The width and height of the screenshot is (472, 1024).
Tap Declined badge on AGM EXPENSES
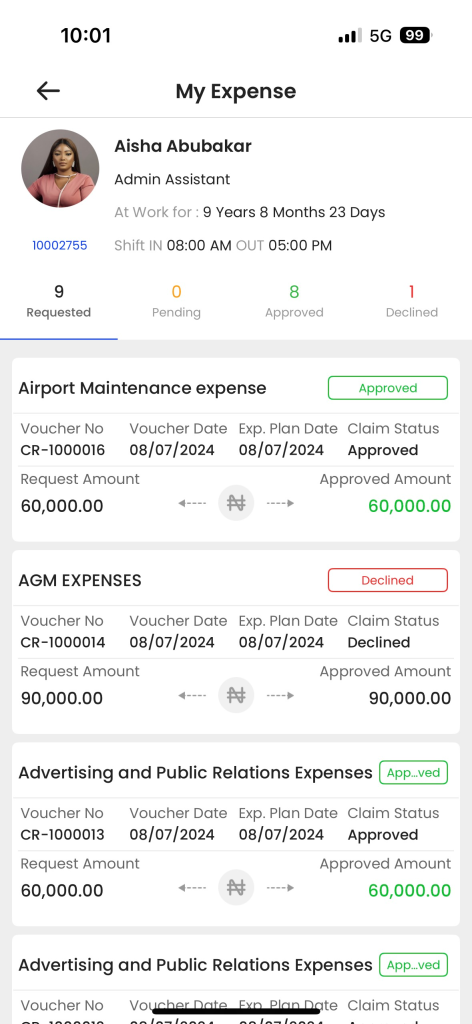[x=388, y=580]
